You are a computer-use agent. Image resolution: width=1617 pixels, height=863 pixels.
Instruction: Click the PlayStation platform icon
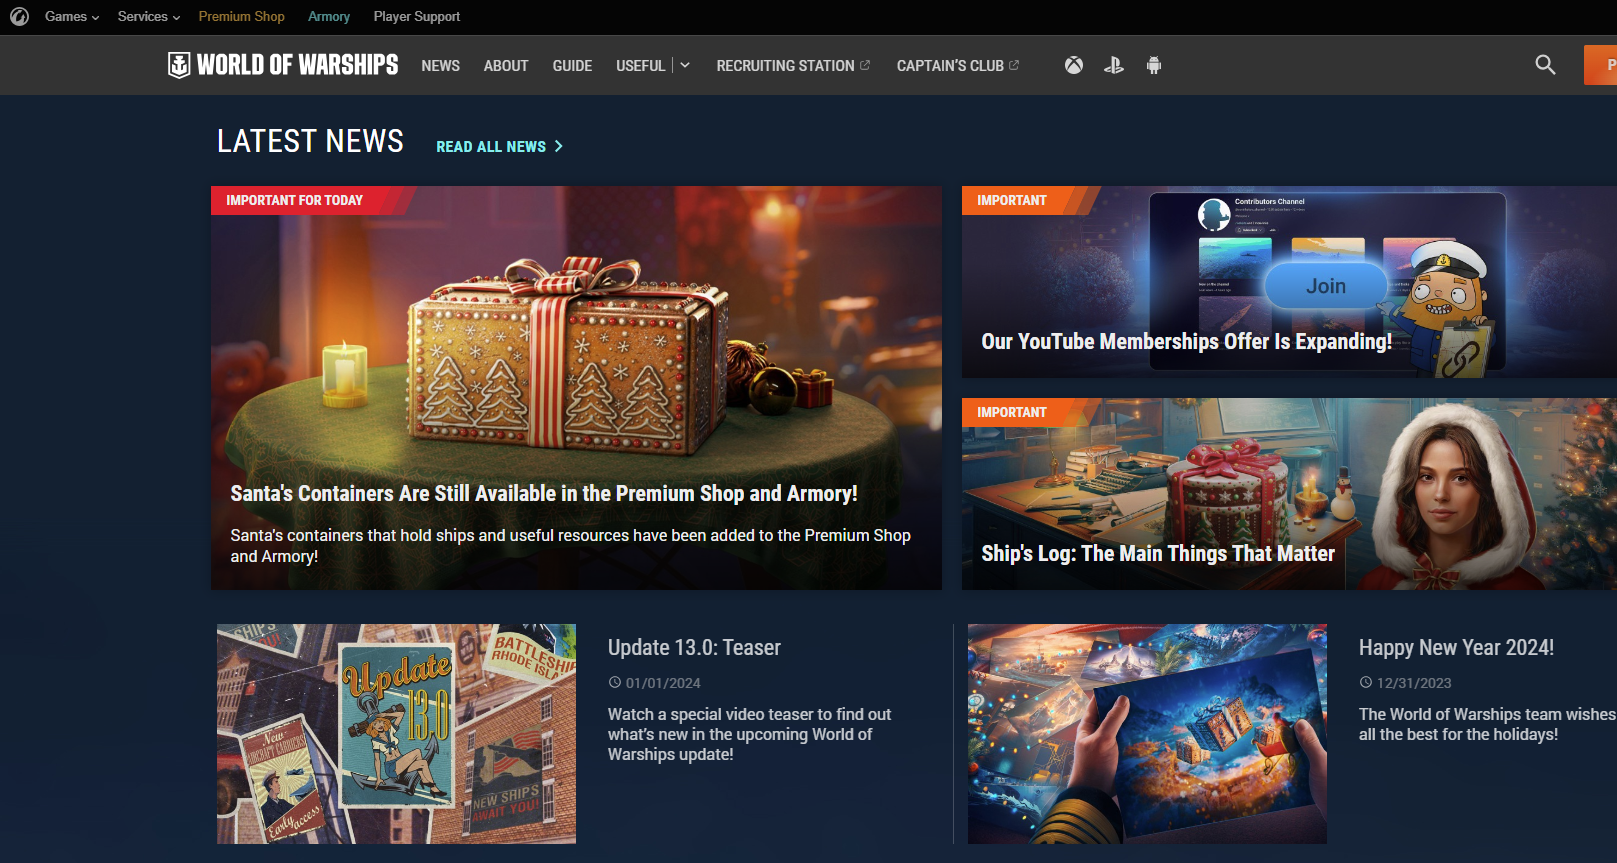tap(1114, 65)
